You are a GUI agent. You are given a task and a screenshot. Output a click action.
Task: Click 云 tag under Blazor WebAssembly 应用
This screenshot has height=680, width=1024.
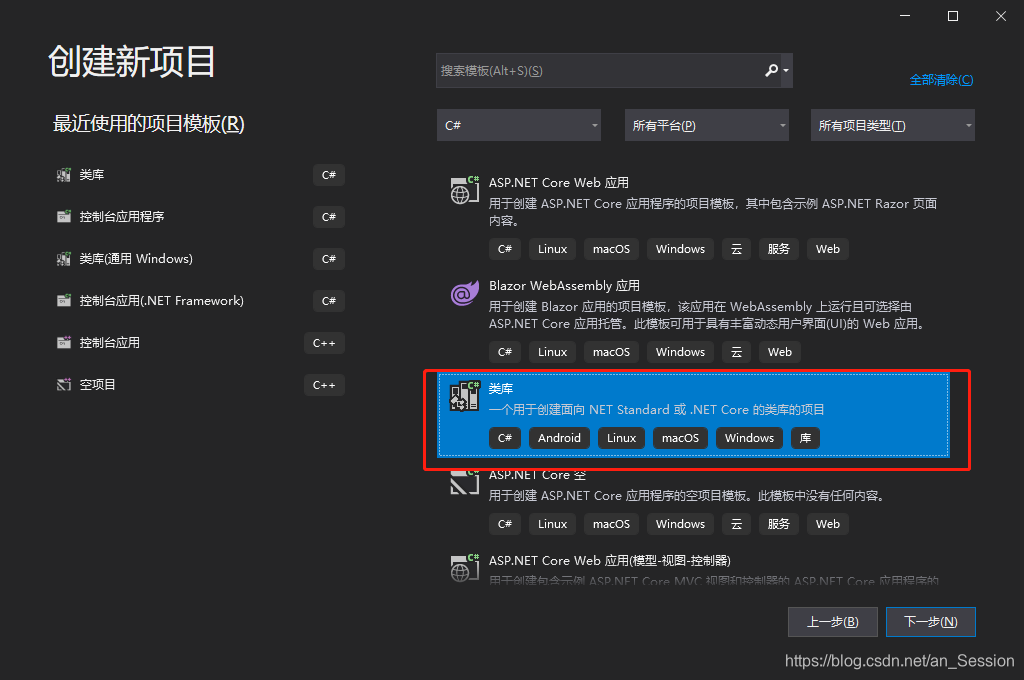736,352
